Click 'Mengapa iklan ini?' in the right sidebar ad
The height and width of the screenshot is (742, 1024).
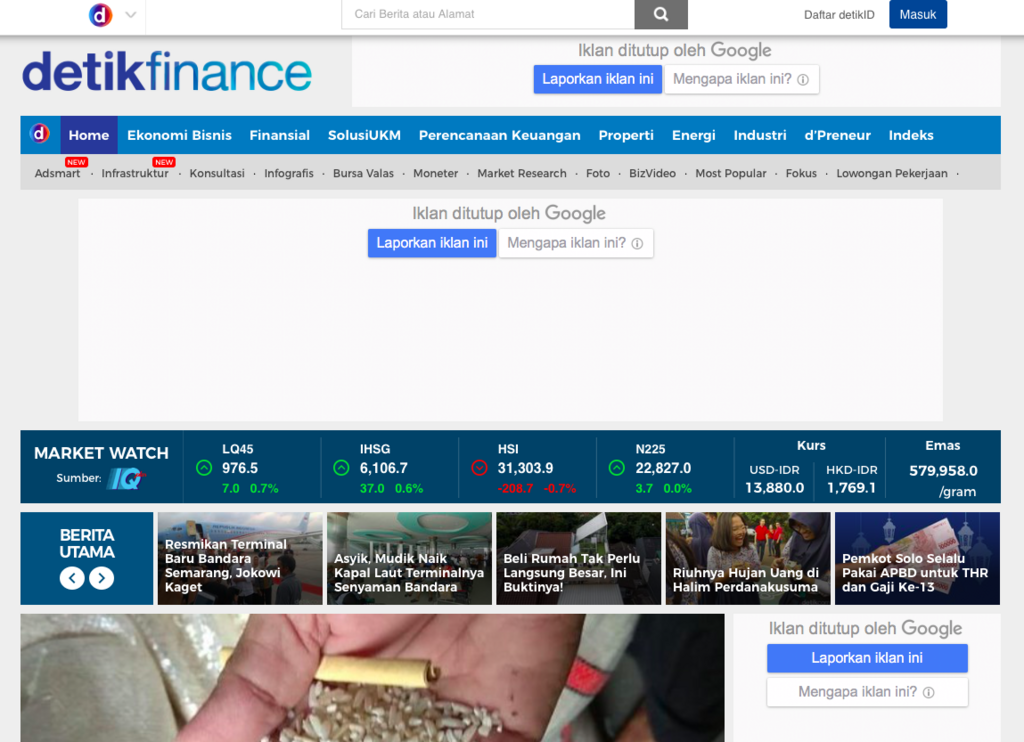click(867, 692)
